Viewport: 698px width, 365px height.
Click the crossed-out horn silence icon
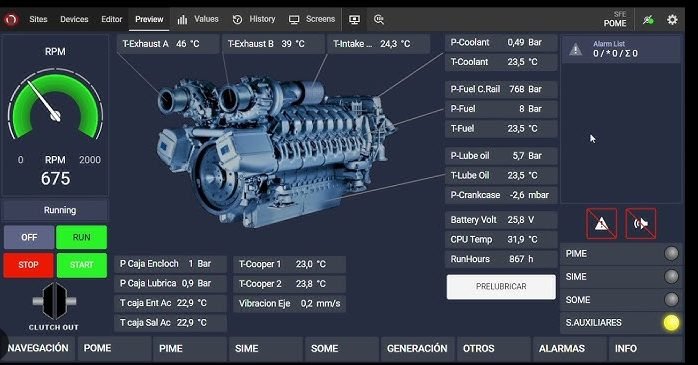[641, 223]
